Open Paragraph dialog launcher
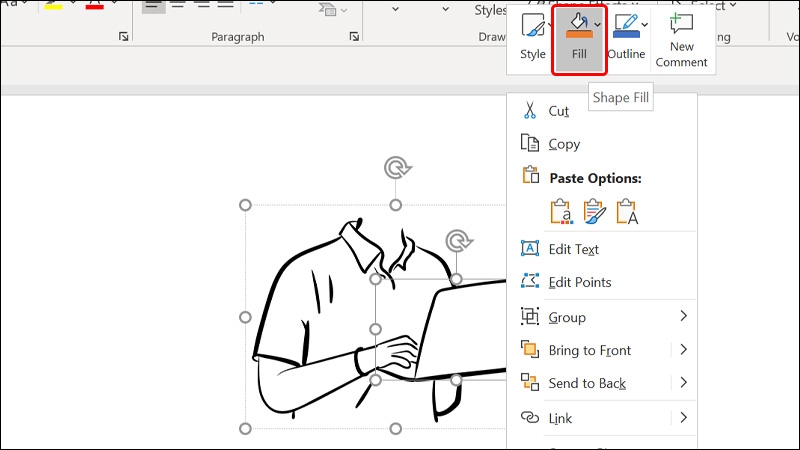This screenshot has height=450, width=800. (354, 36)
